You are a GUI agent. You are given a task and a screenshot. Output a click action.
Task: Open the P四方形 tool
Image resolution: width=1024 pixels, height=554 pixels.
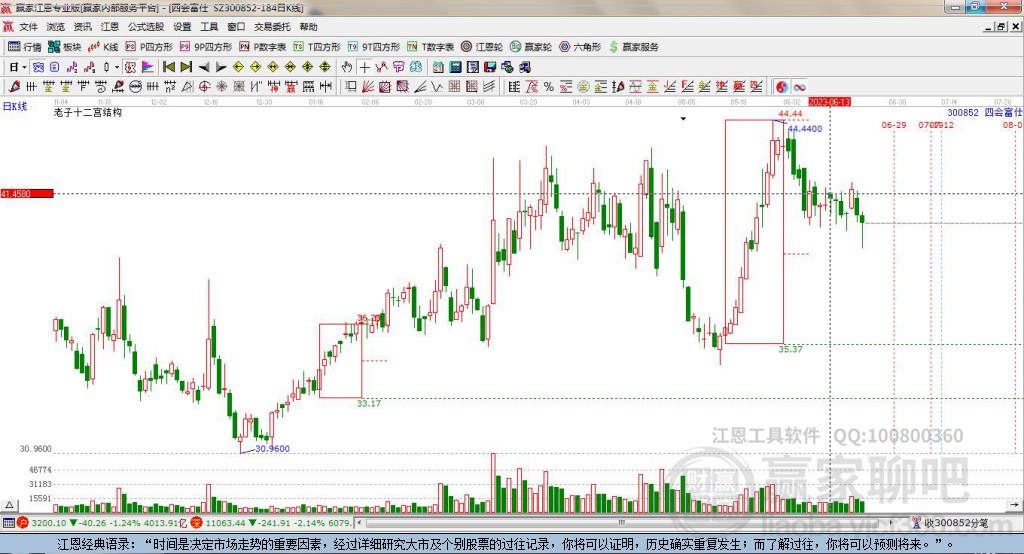[149, 47]
